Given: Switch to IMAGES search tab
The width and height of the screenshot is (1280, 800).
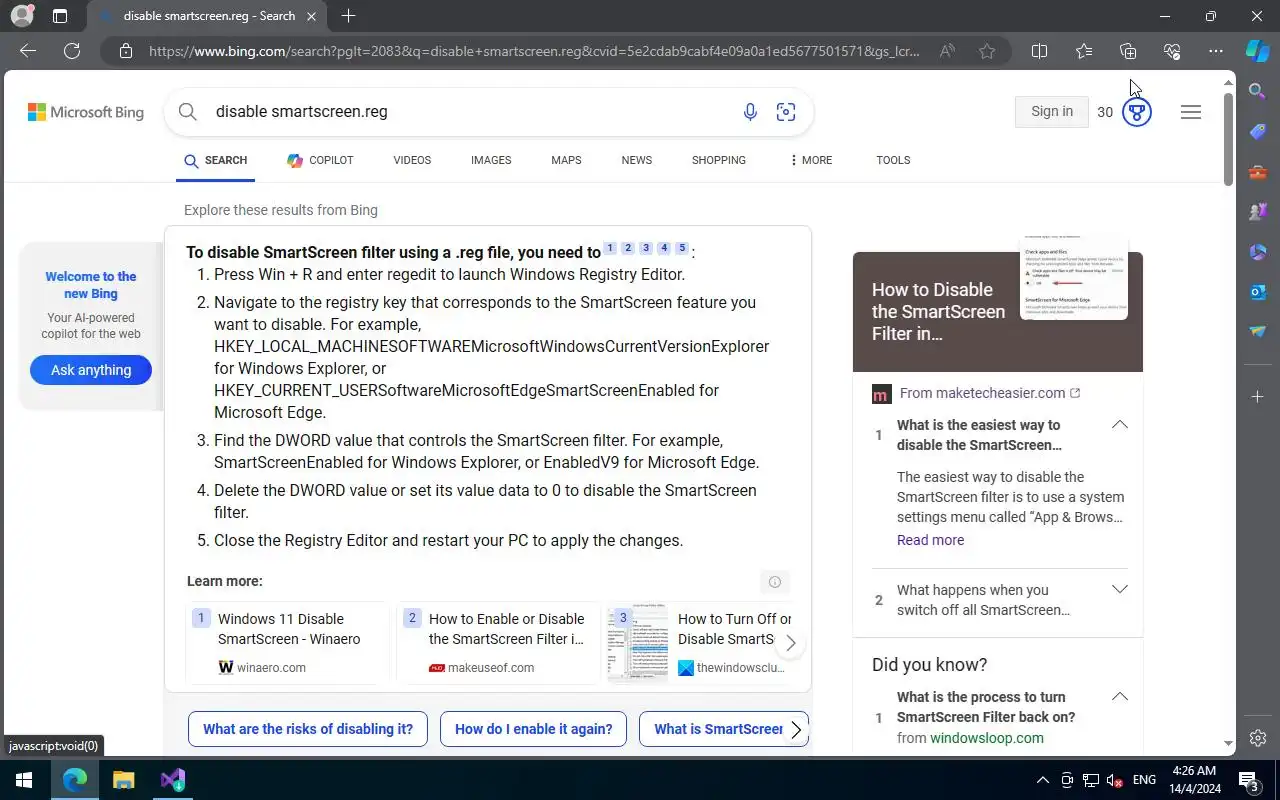Looking at the screenshot, I should pos(491,160).
